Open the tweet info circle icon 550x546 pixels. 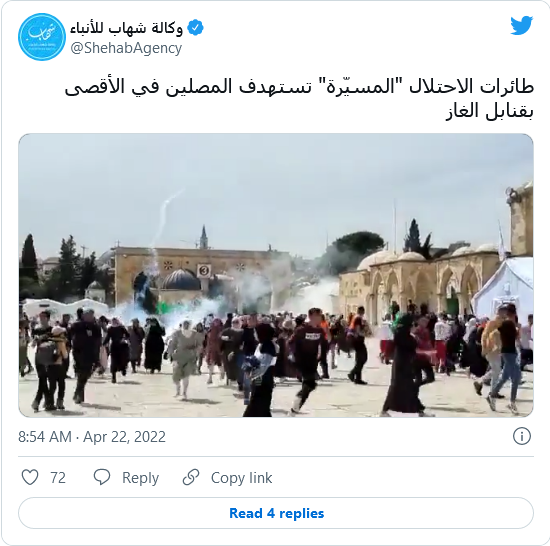[x=522, y=437]
